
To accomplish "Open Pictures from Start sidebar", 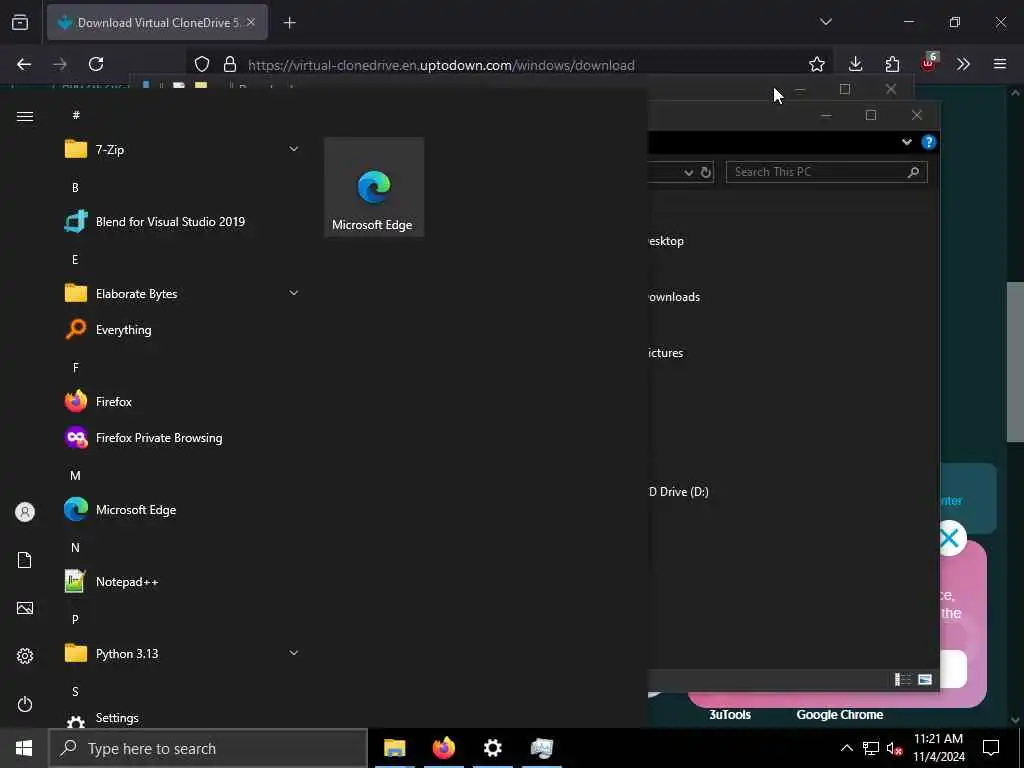I will point(25,608).
